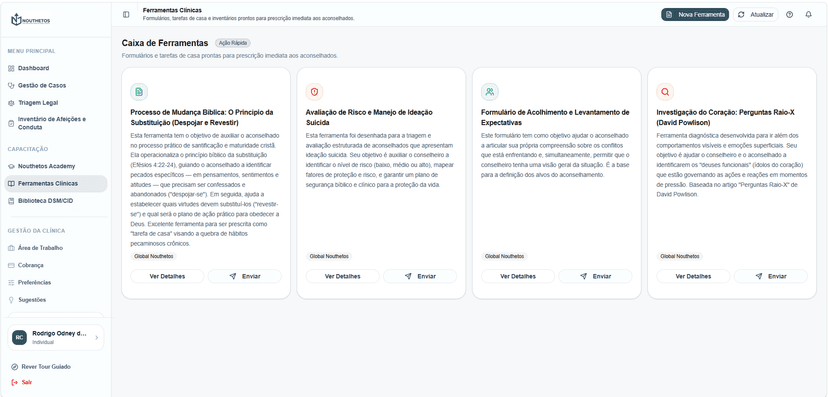Click the Ação Rápida badge
Image resolution: width=828 pixels, height=397 pixels.
pyautogui.click(x=232, y=43)
